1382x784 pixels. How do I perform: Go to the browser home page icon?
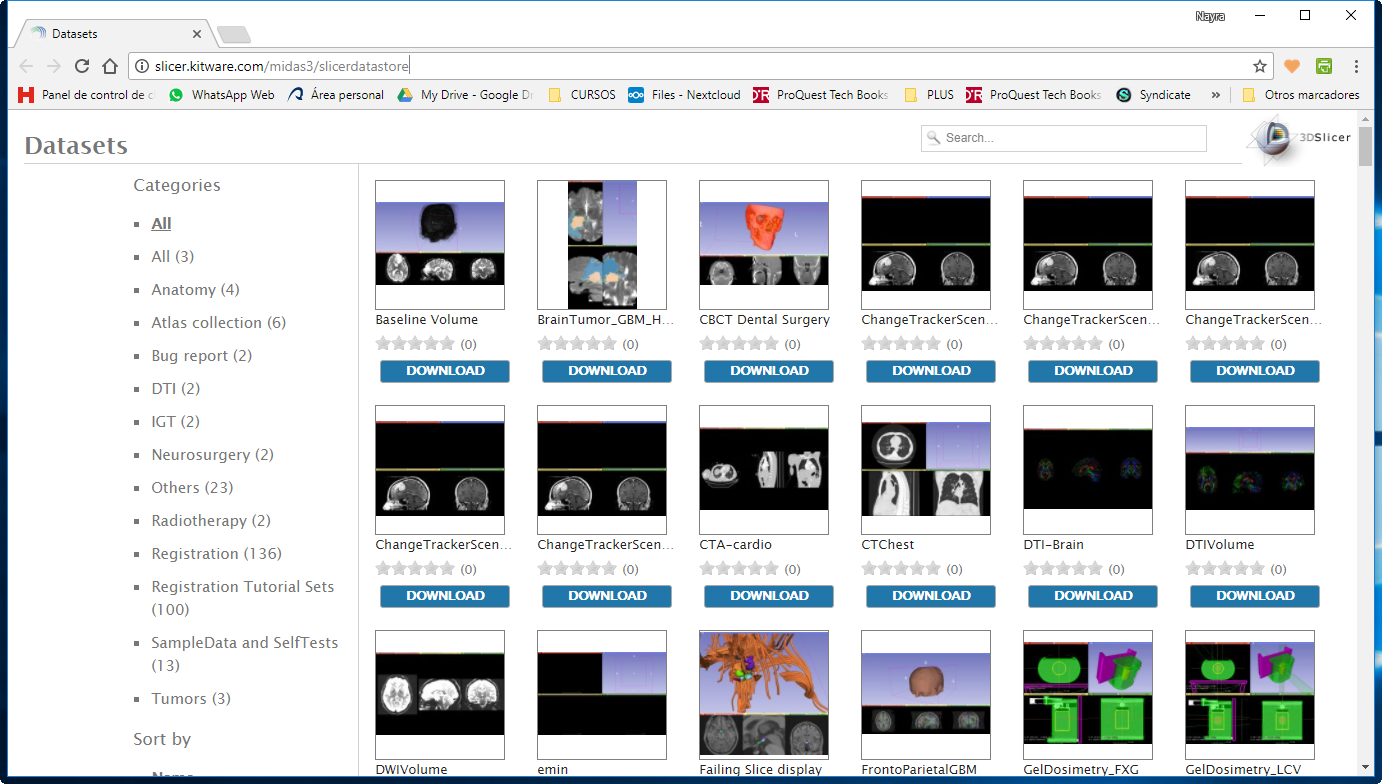[110, 66]
